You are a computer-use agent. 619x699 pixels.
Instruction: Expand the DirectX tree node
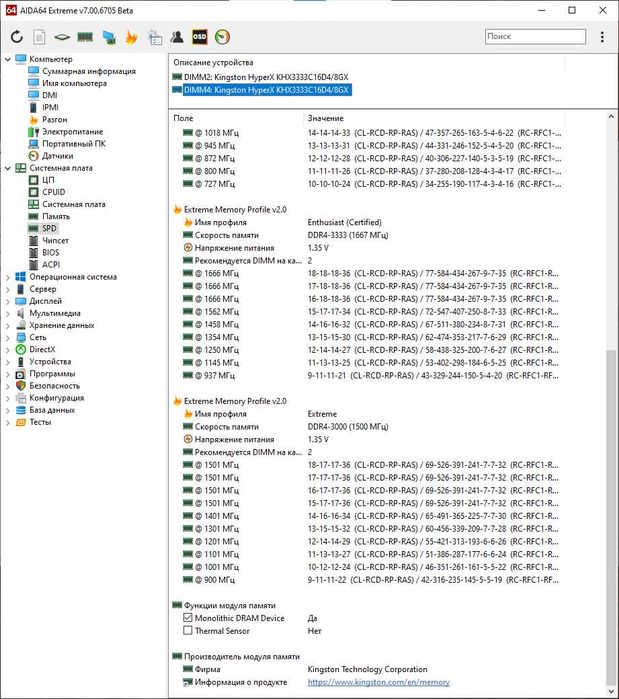pyautogui.click(x=8, y=350)
